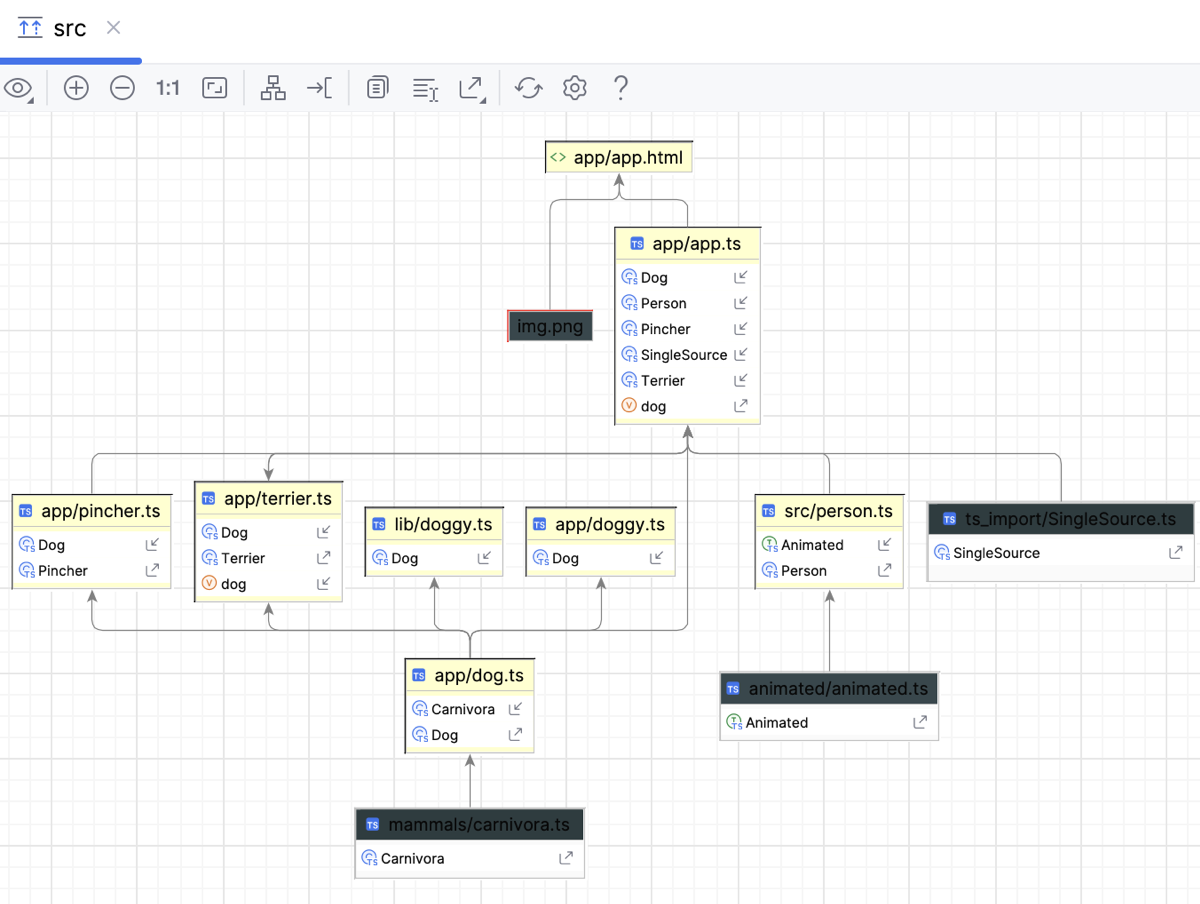1200x904 pixels.
Task: Open the export diagram dropdown
Action: 472,89
